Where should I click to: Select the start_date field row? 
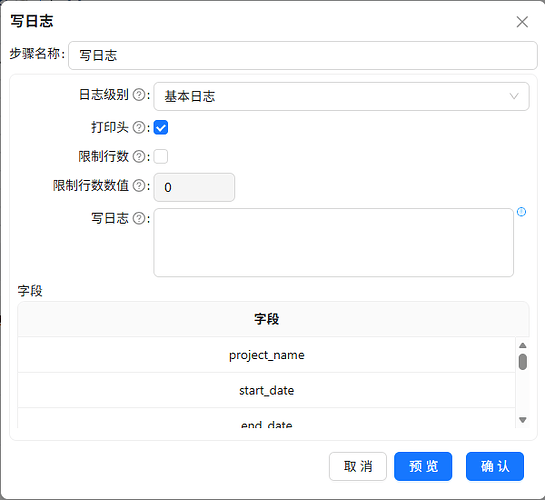(x=267, y=390)
